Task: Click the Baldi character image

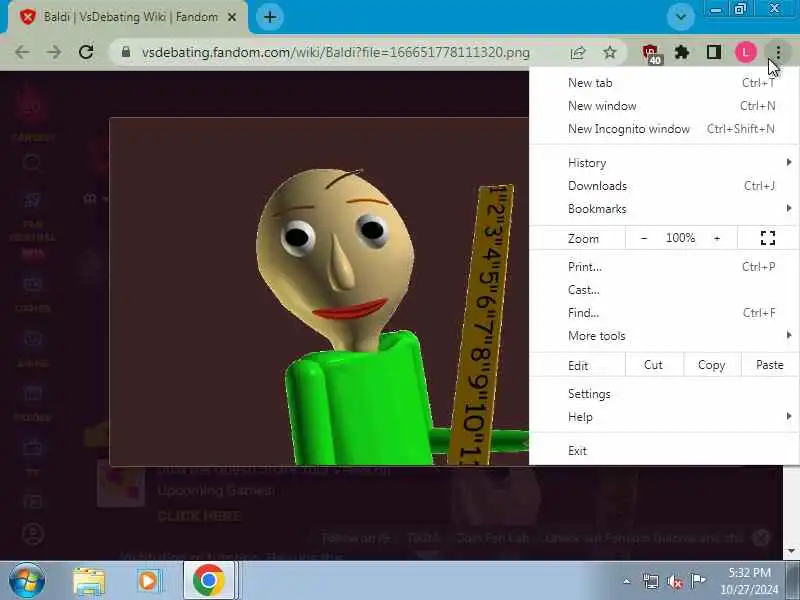Action: pyautogui.click(x=319, y=291)
